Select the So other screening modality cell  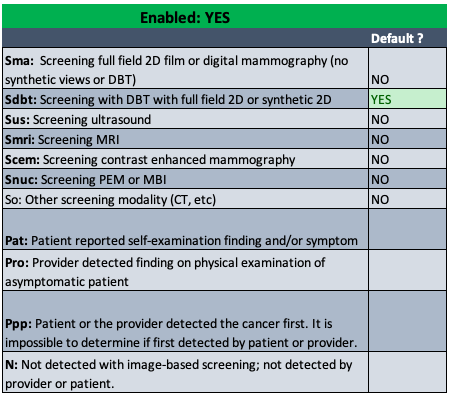tap(186, 199)
